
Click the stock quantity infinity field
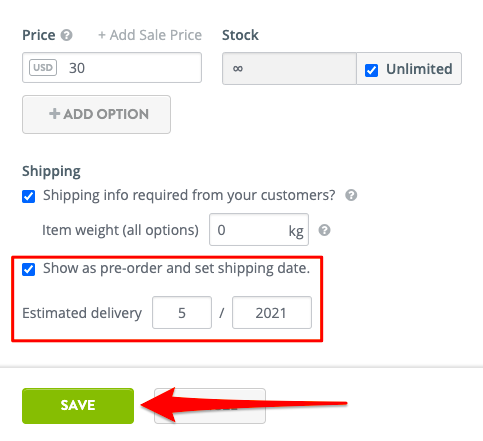coord(289,69)
